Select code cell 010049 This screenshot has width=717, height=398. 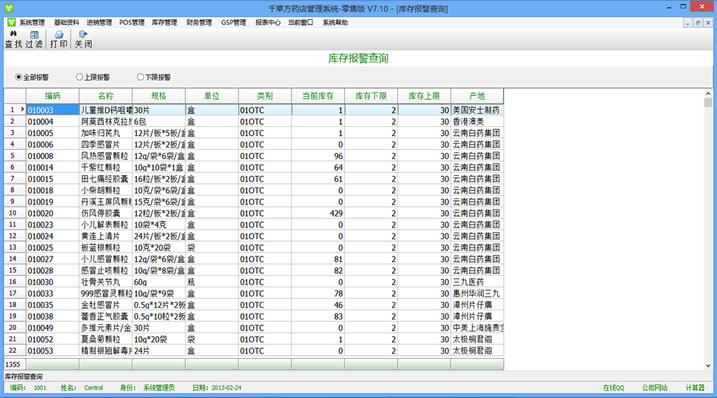tap(53, 328)
